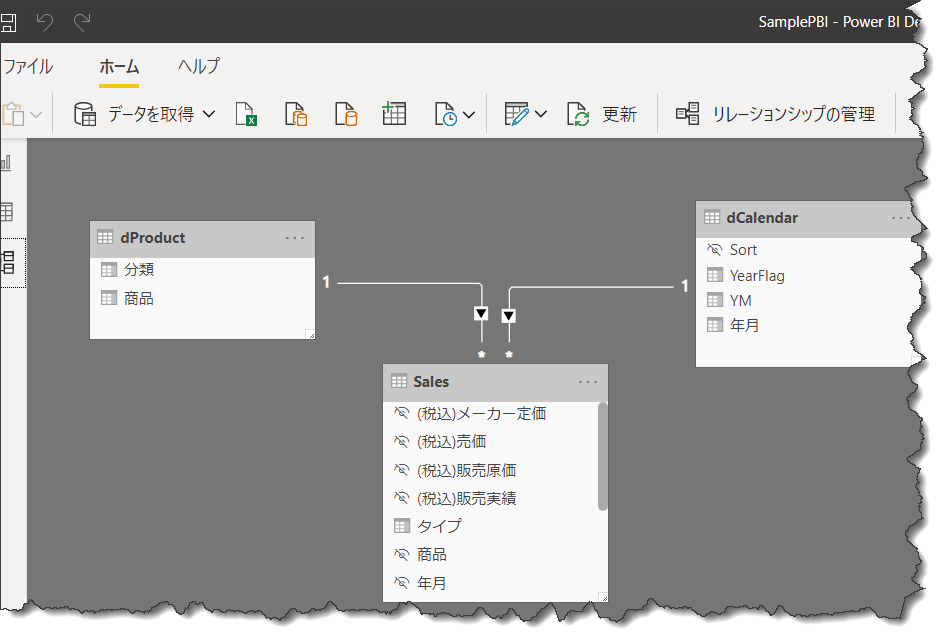Screen dimensions: 951x644
Task: Expand the Paste dropdown arrow
Action: [x=36, y=114]
